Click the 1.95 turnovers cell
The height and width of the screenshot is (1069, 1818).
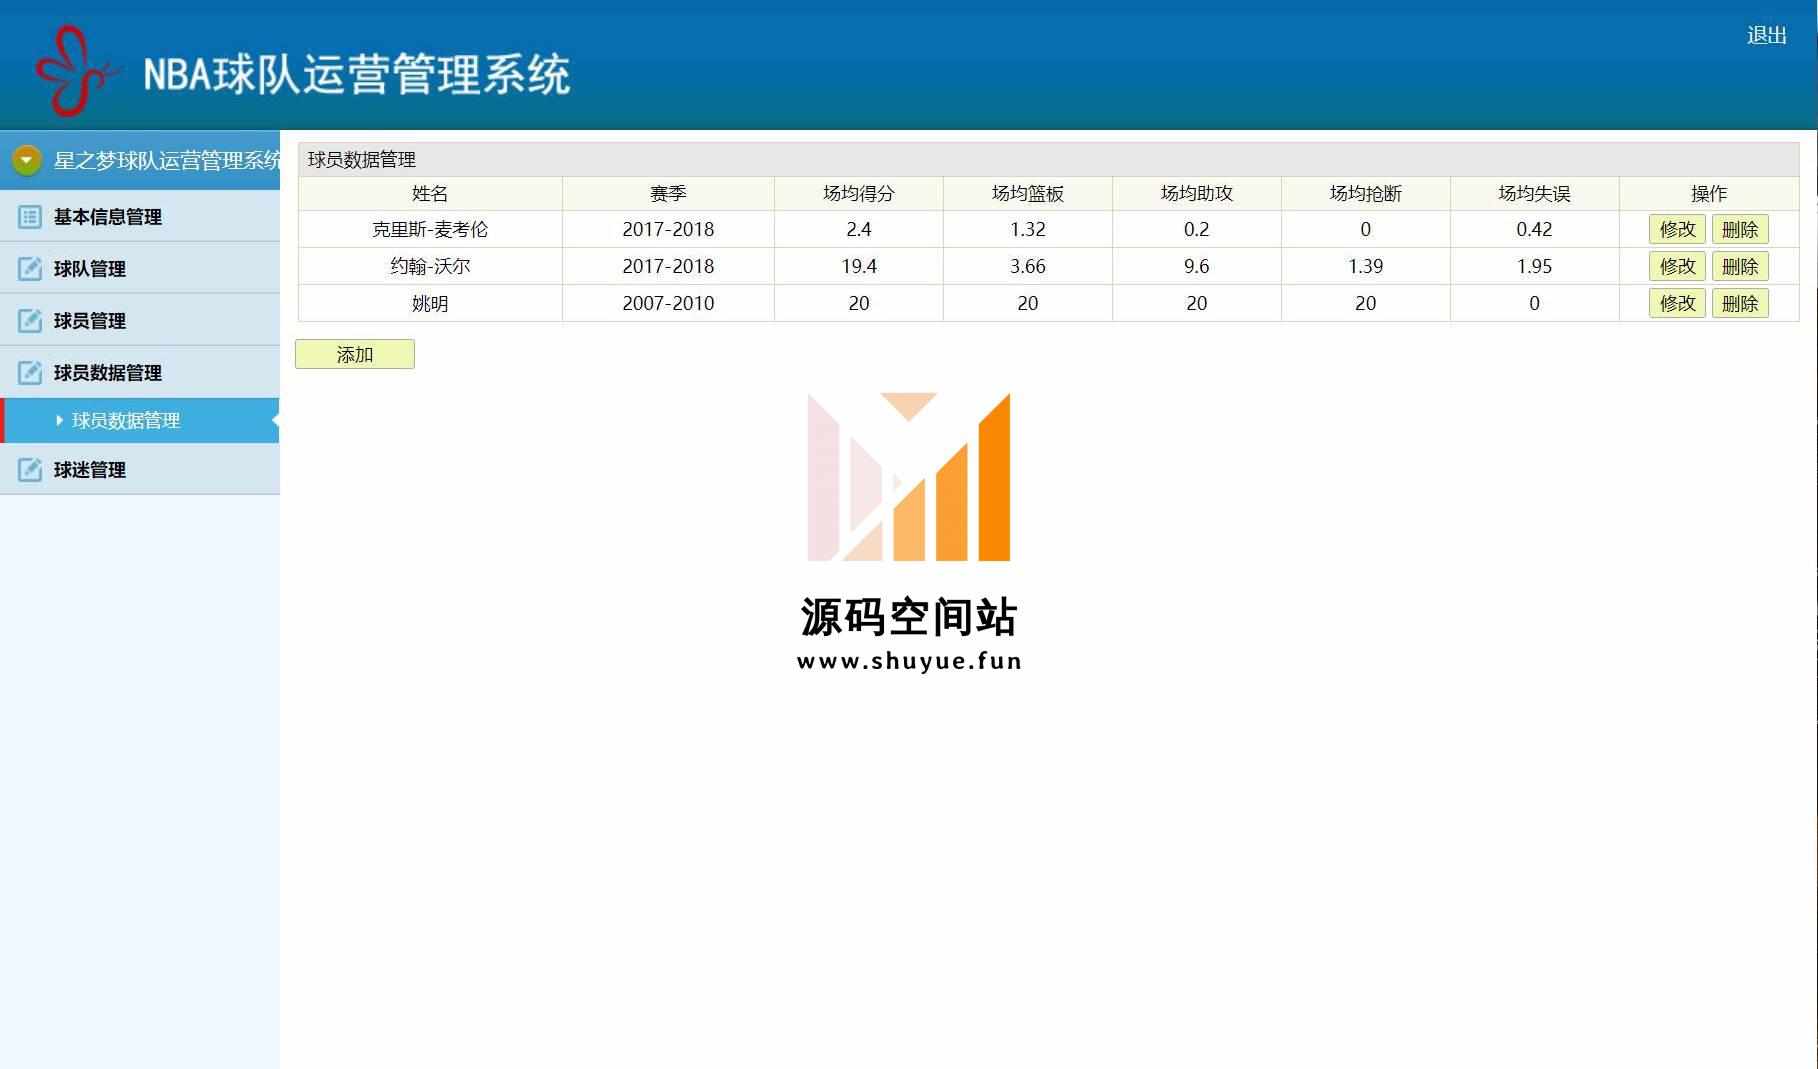(1535, 267)
